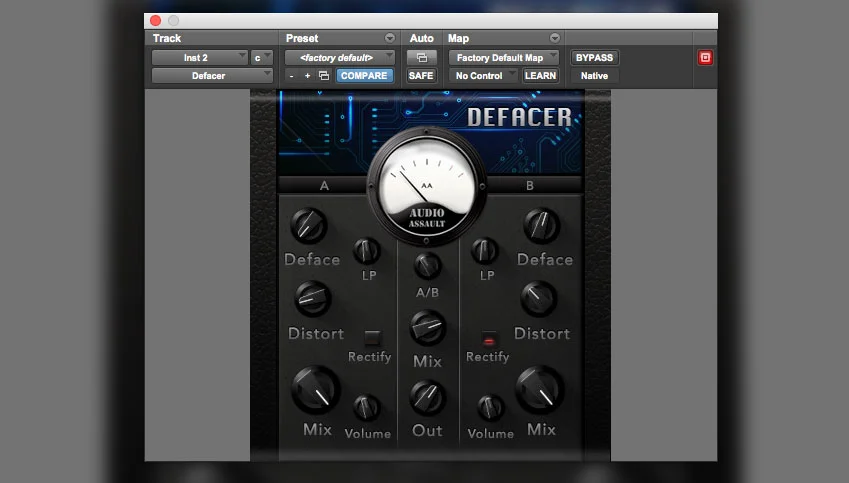Click section A Volume knob
Image resolution: width=849 pixels, height=483 pixels.
pos(367,408)
